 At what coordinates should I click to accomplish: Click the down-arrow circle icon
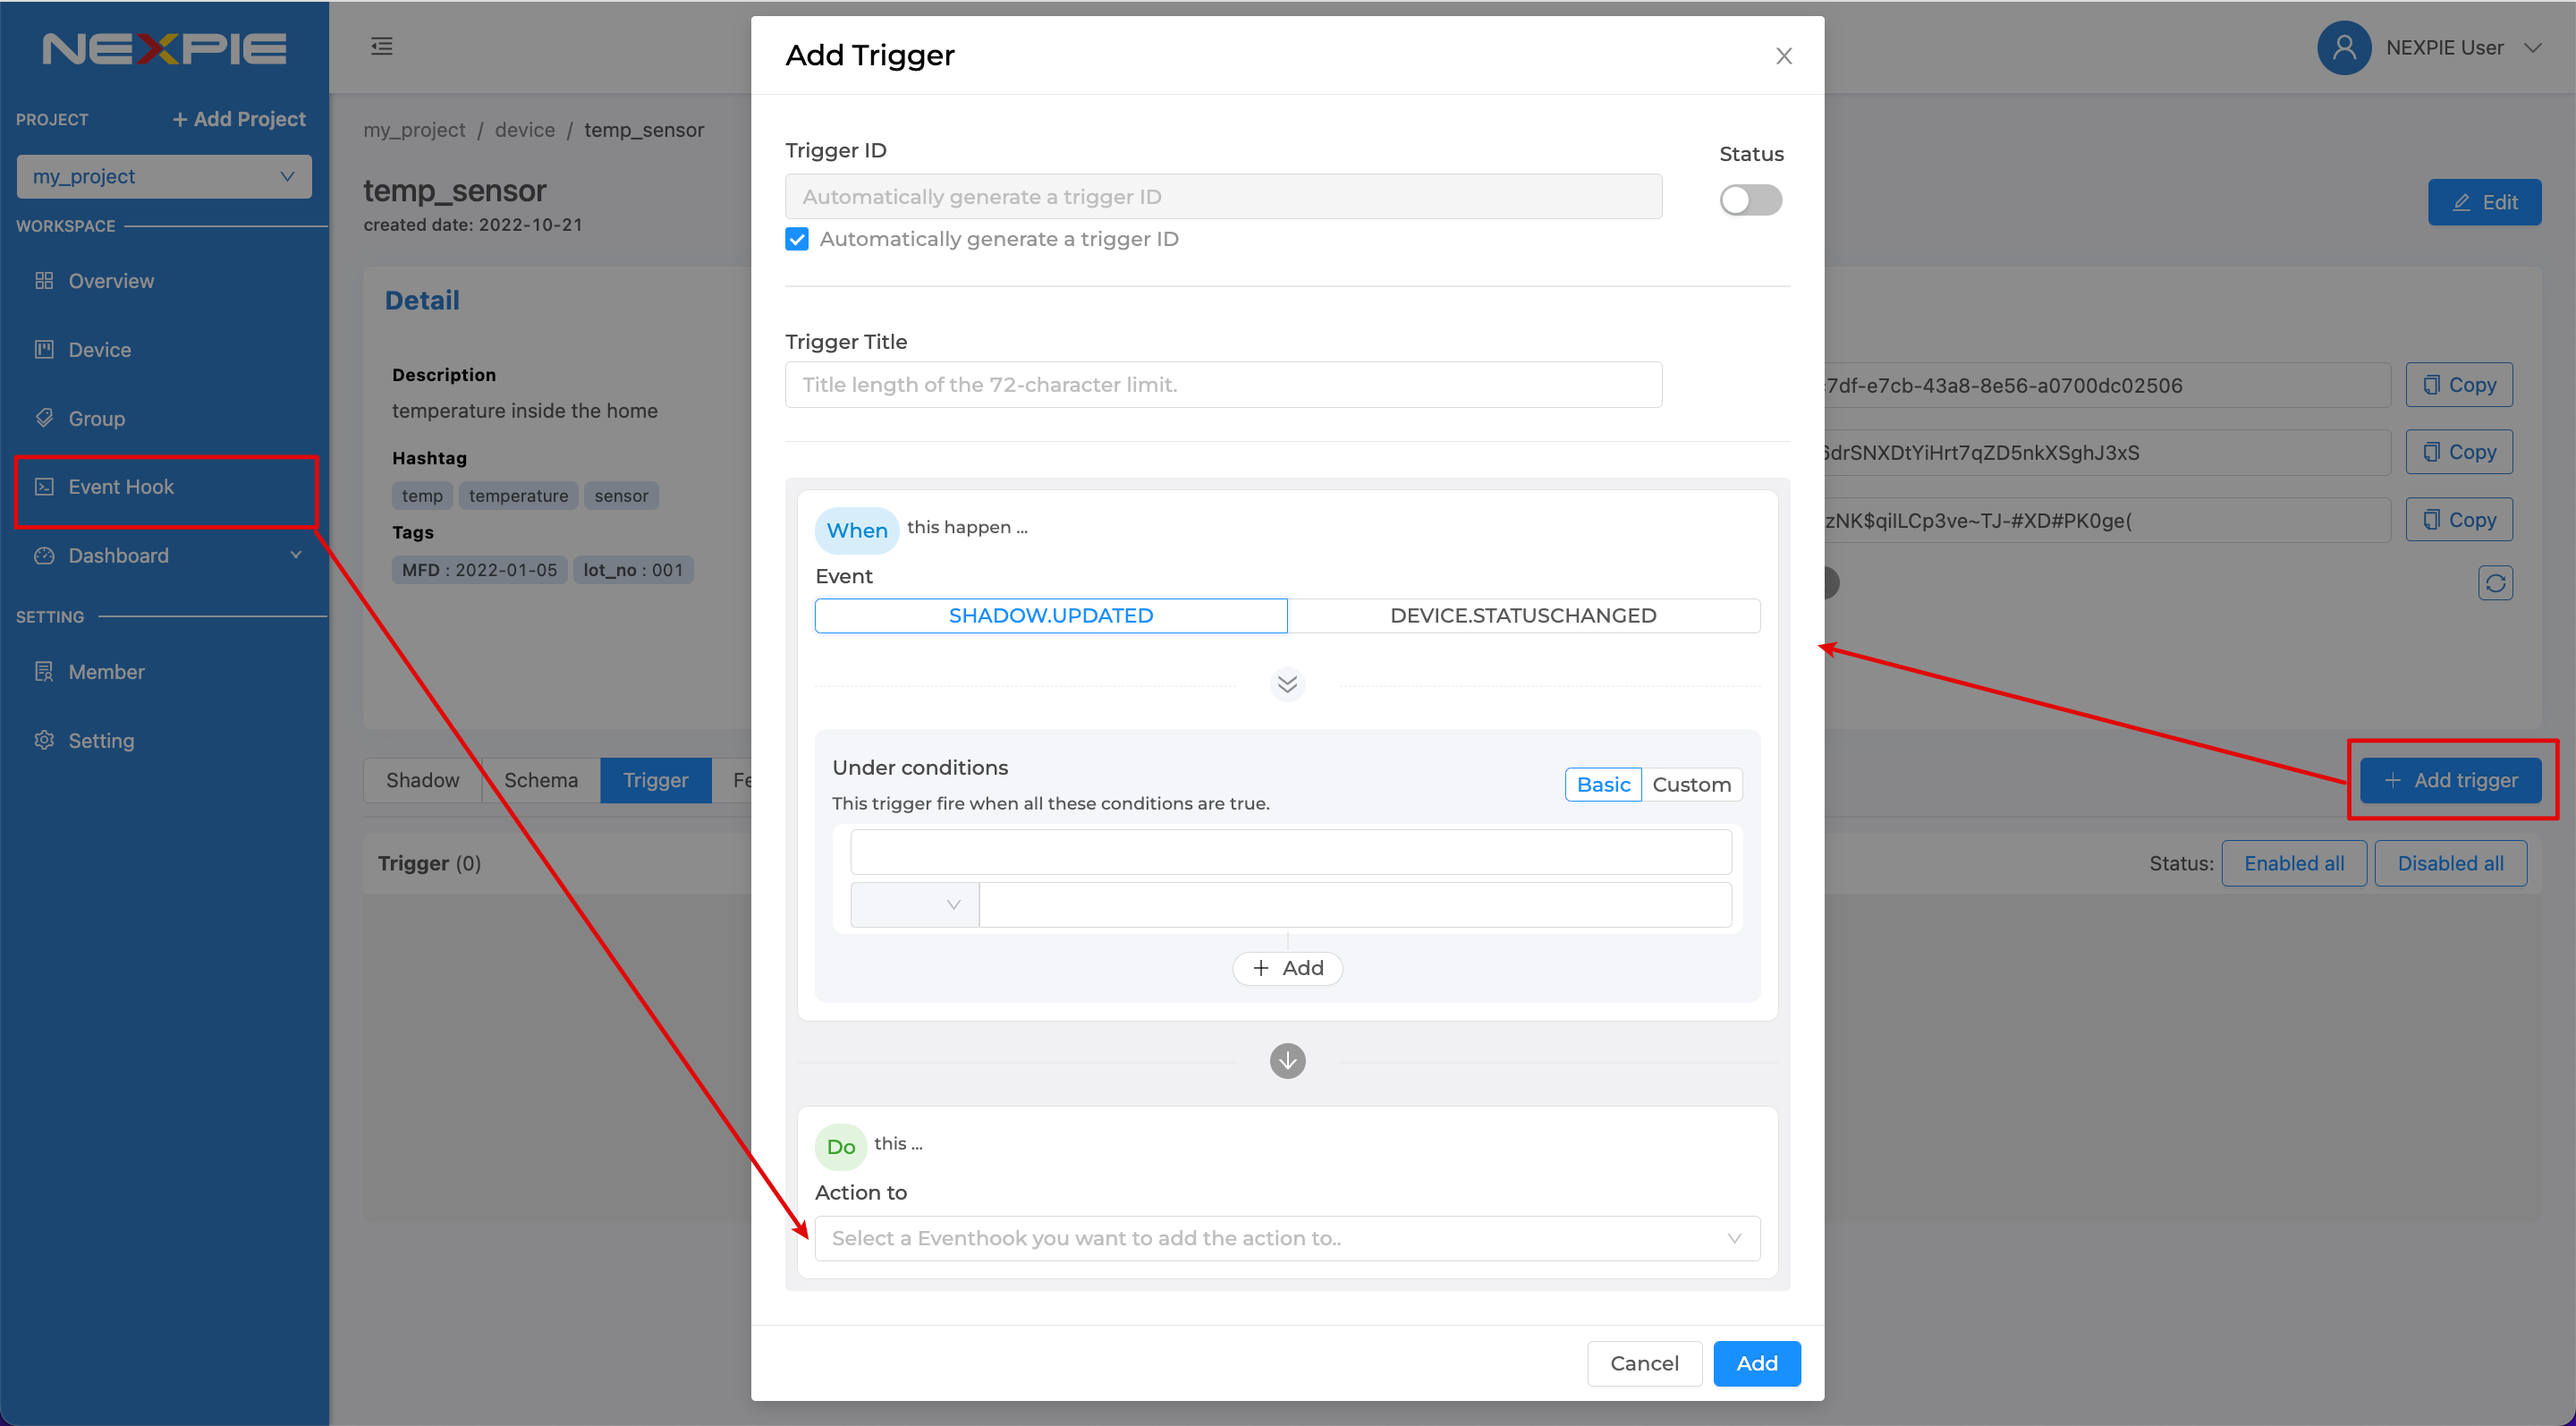point(1287,1061)
